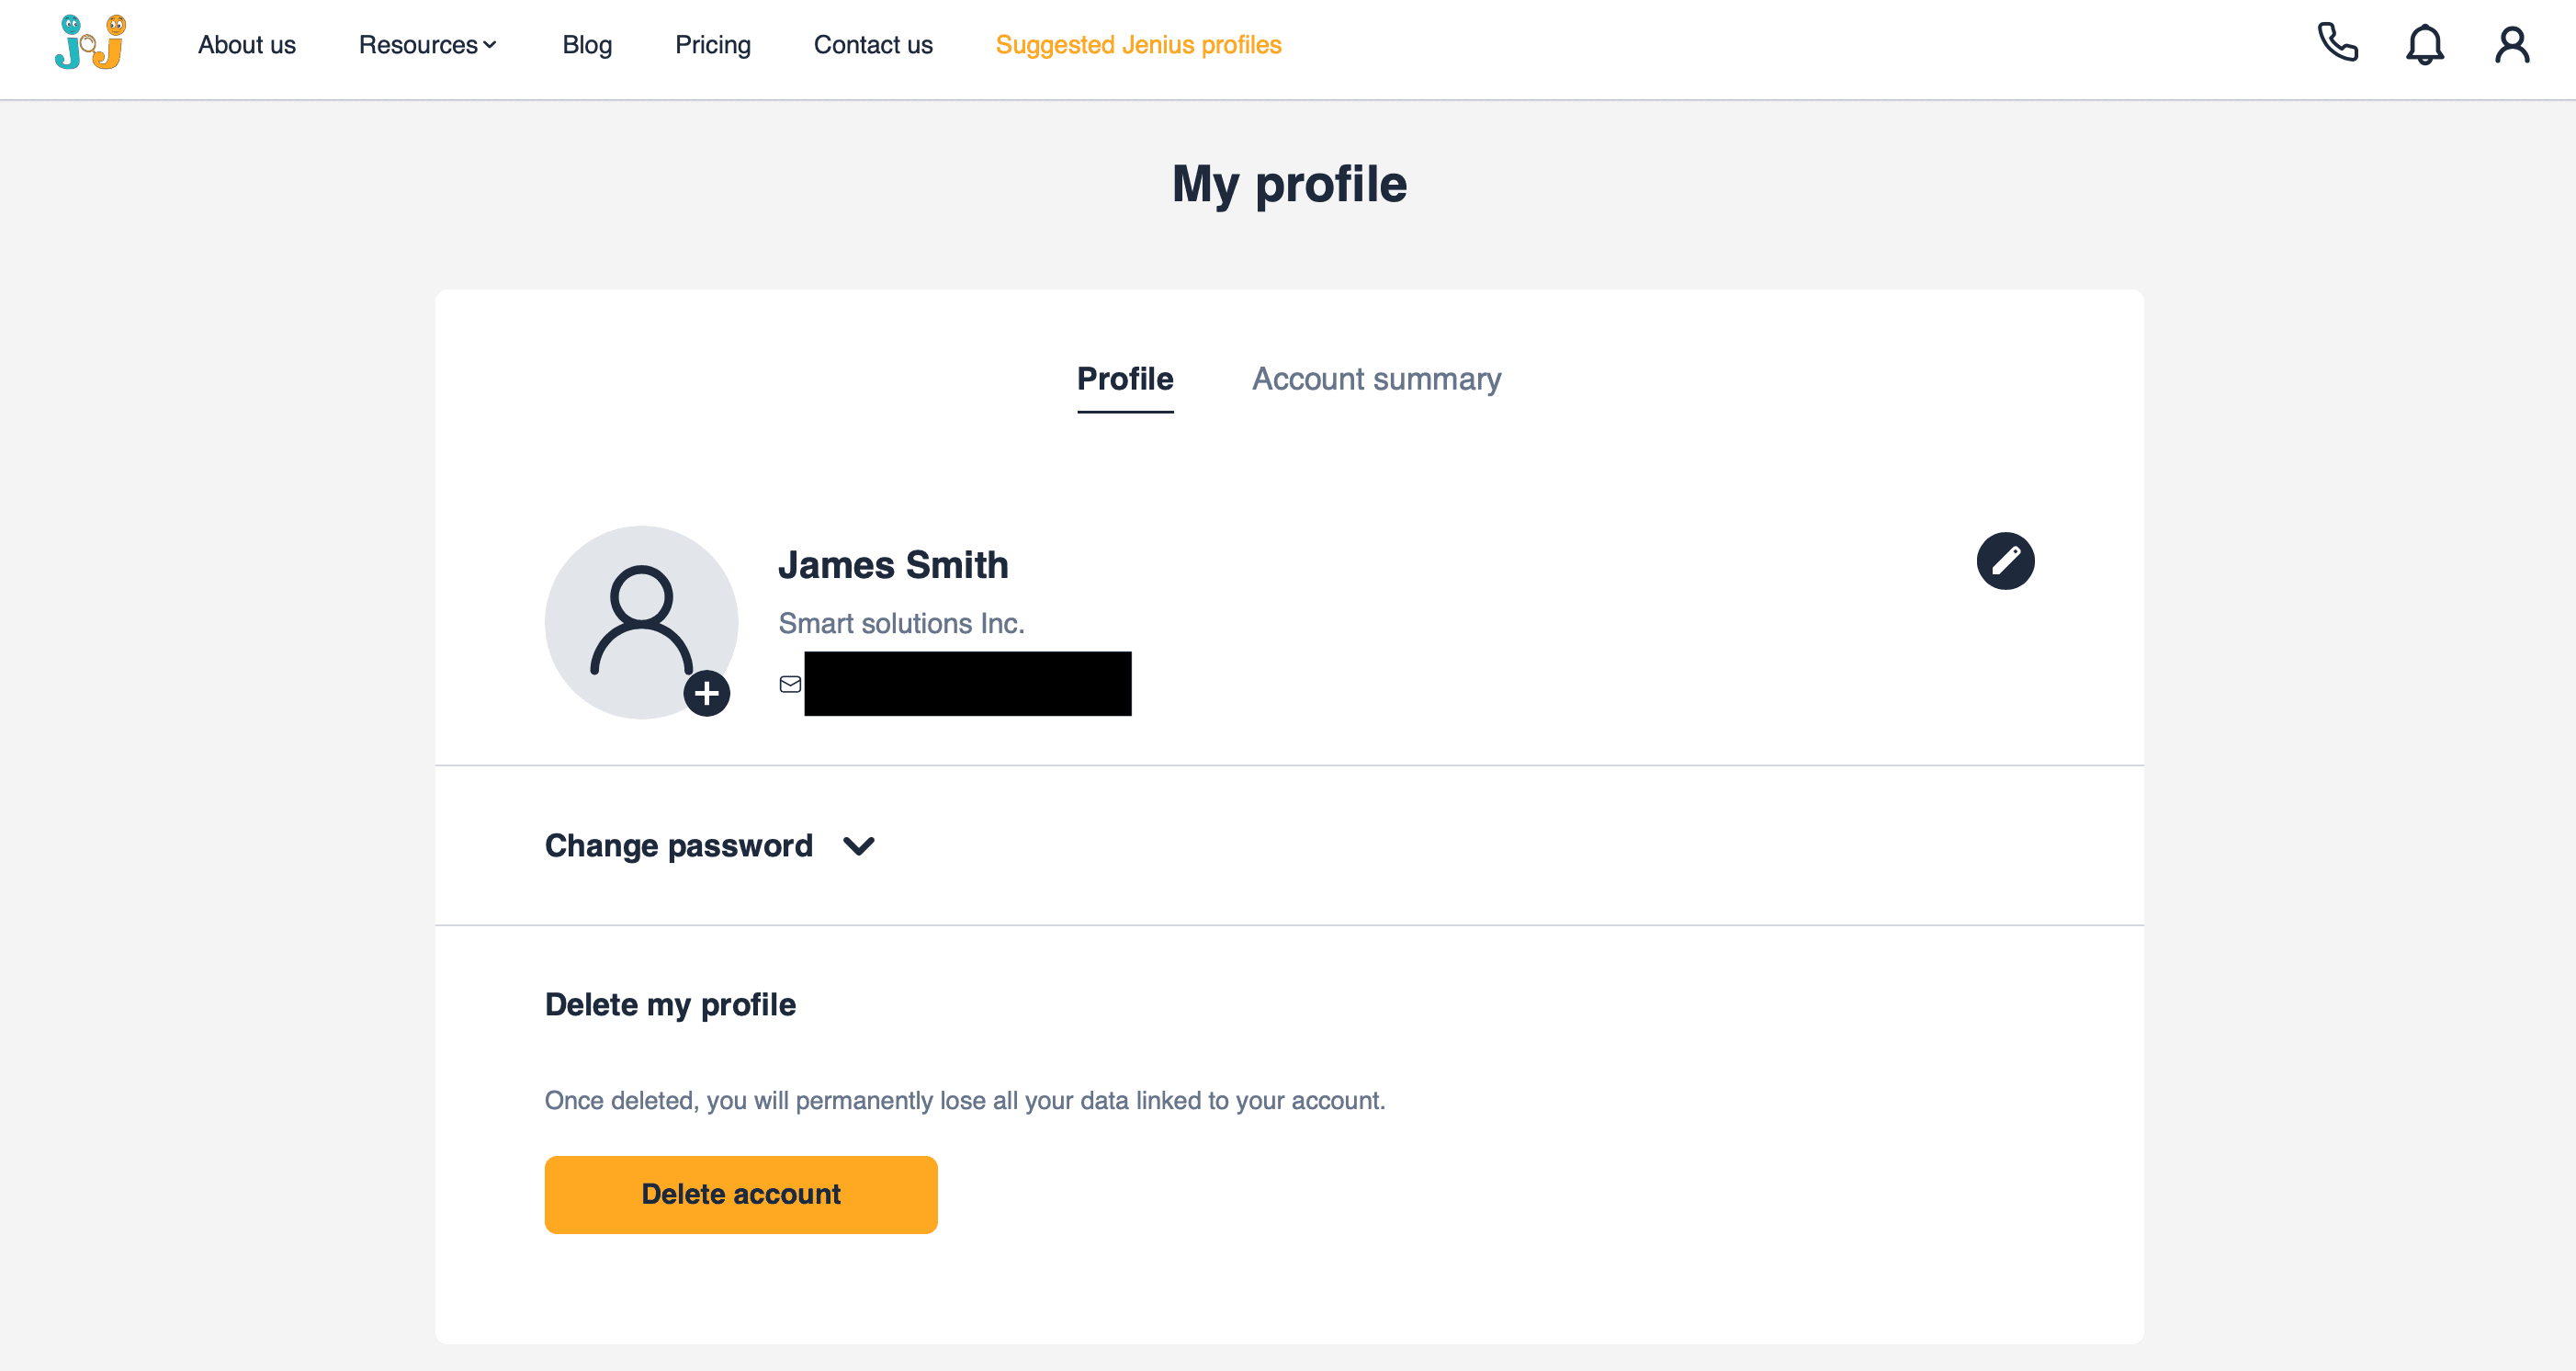Go to Suggested Jenius profiles

pos(1138,45)
